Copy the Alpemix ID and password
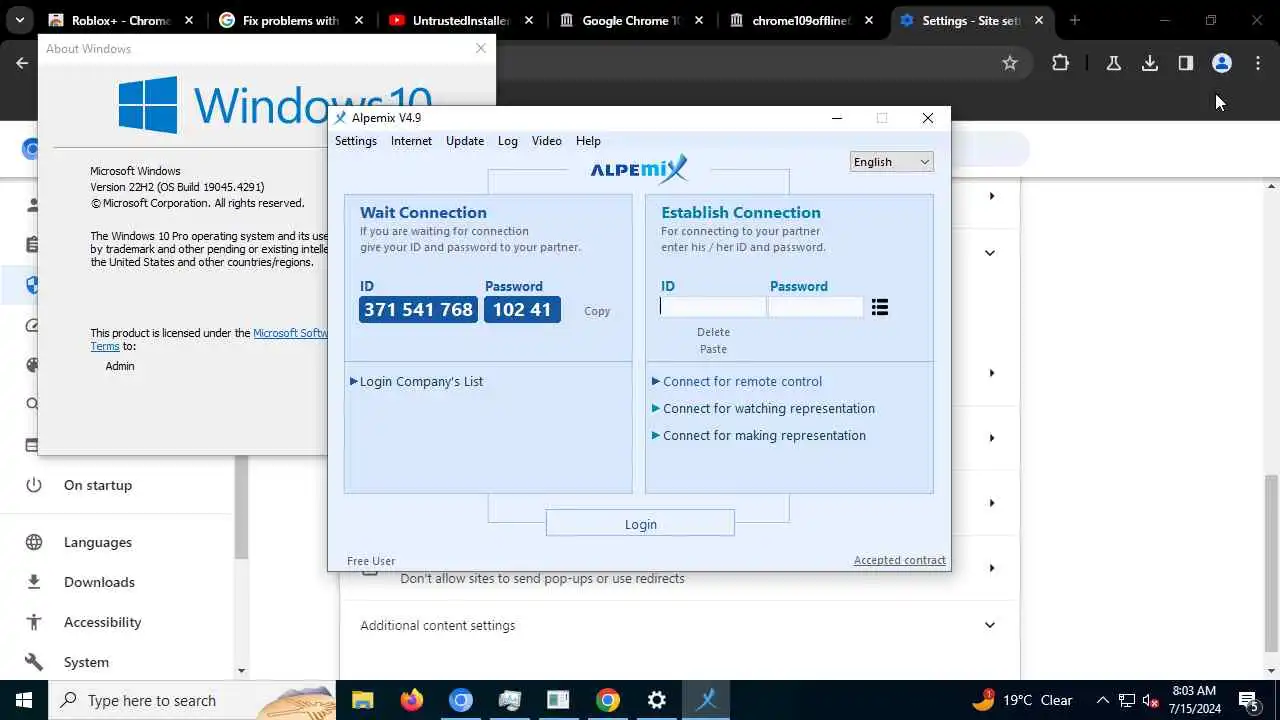Viewport: 1280px width, 720px height. [x=597, y=311]
